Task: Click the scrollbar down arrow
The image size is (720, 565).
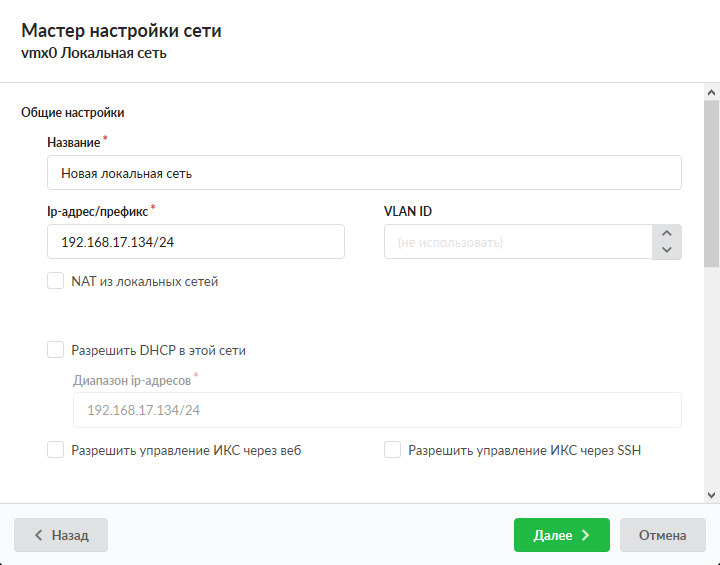Action: (711, 494)
